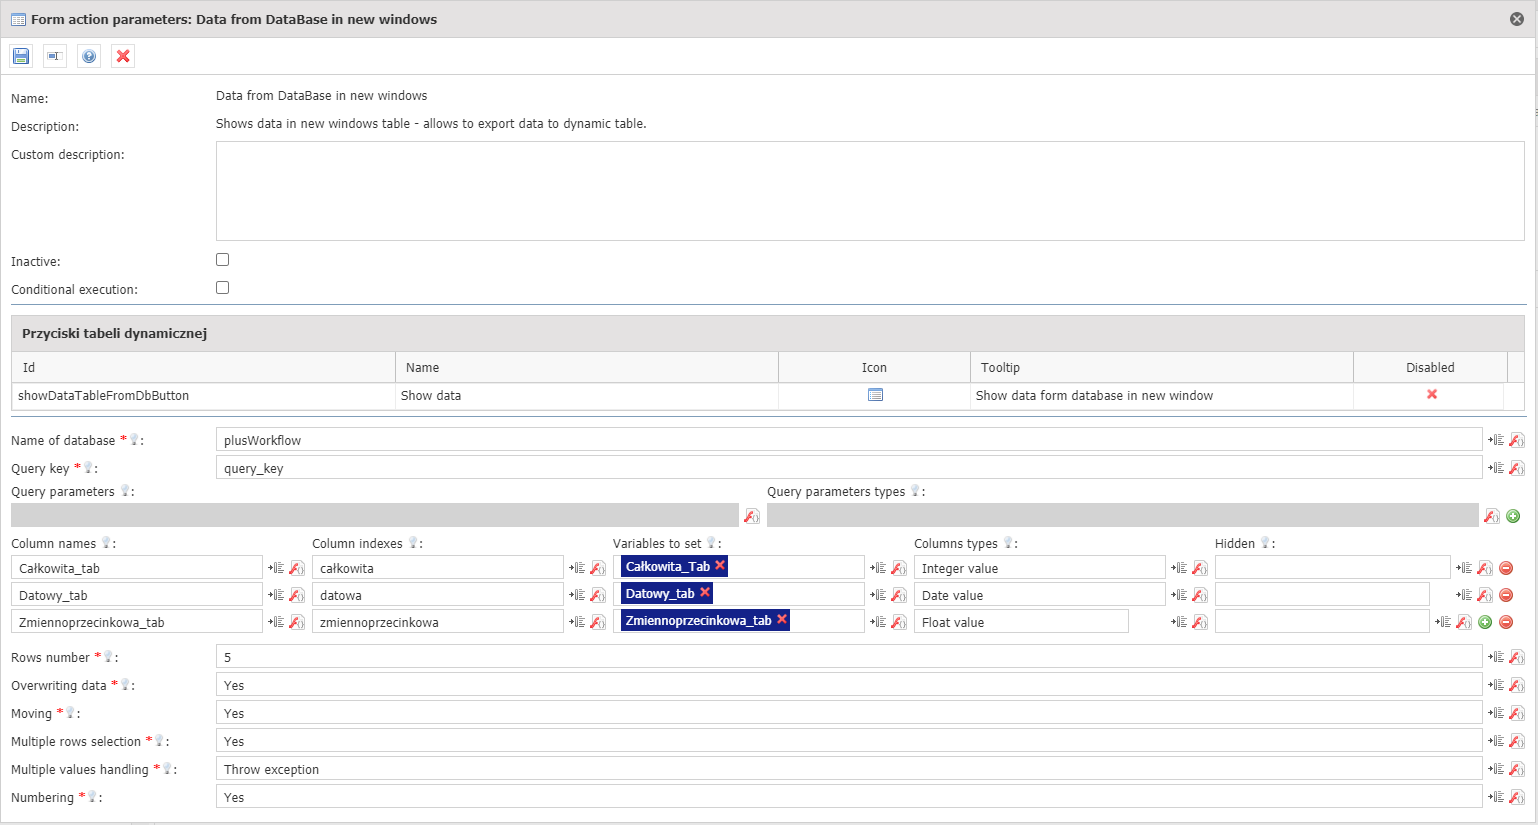Remove Datowy_tab variable tag

(x=705, y=592)
